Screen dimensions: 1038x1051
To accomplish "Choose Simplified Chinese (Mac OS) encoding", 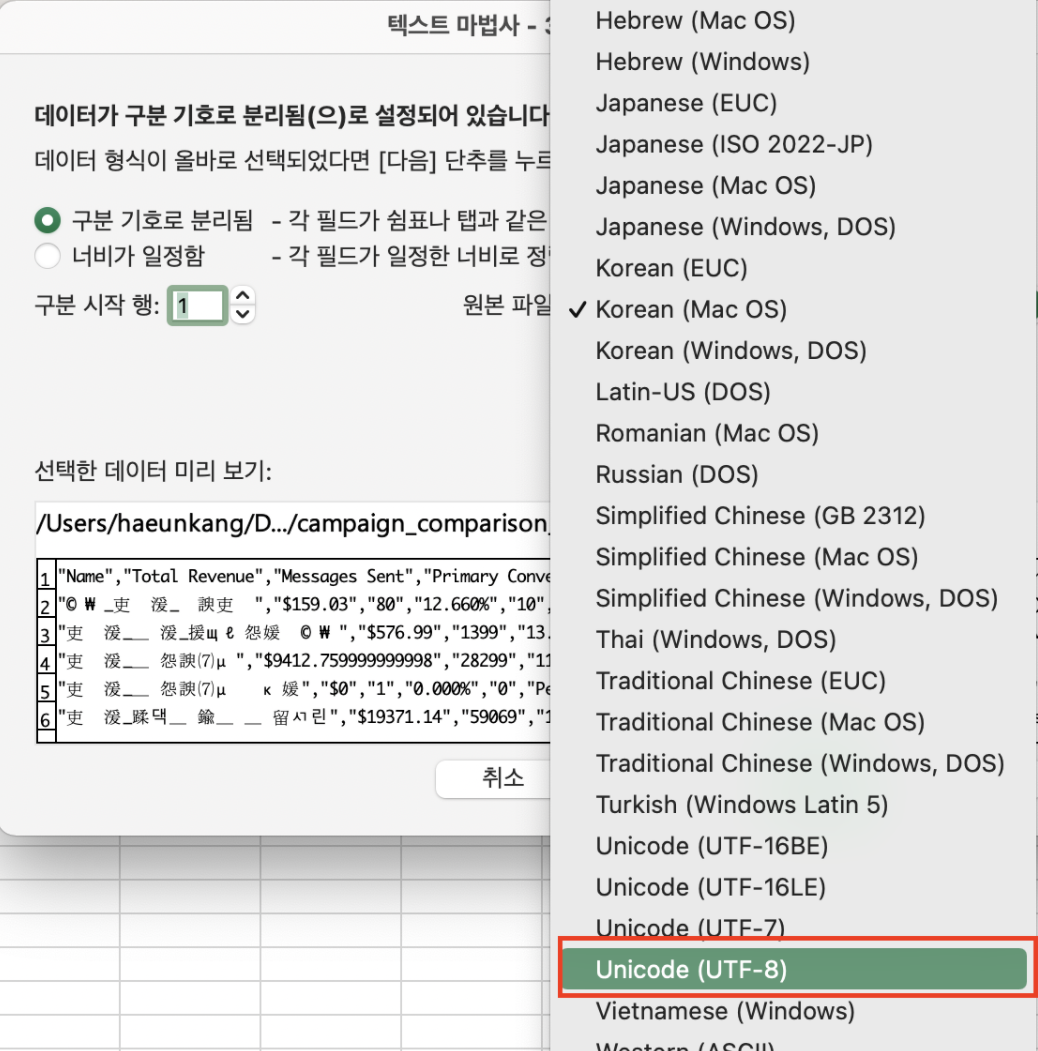I will (x=793, y=558).
